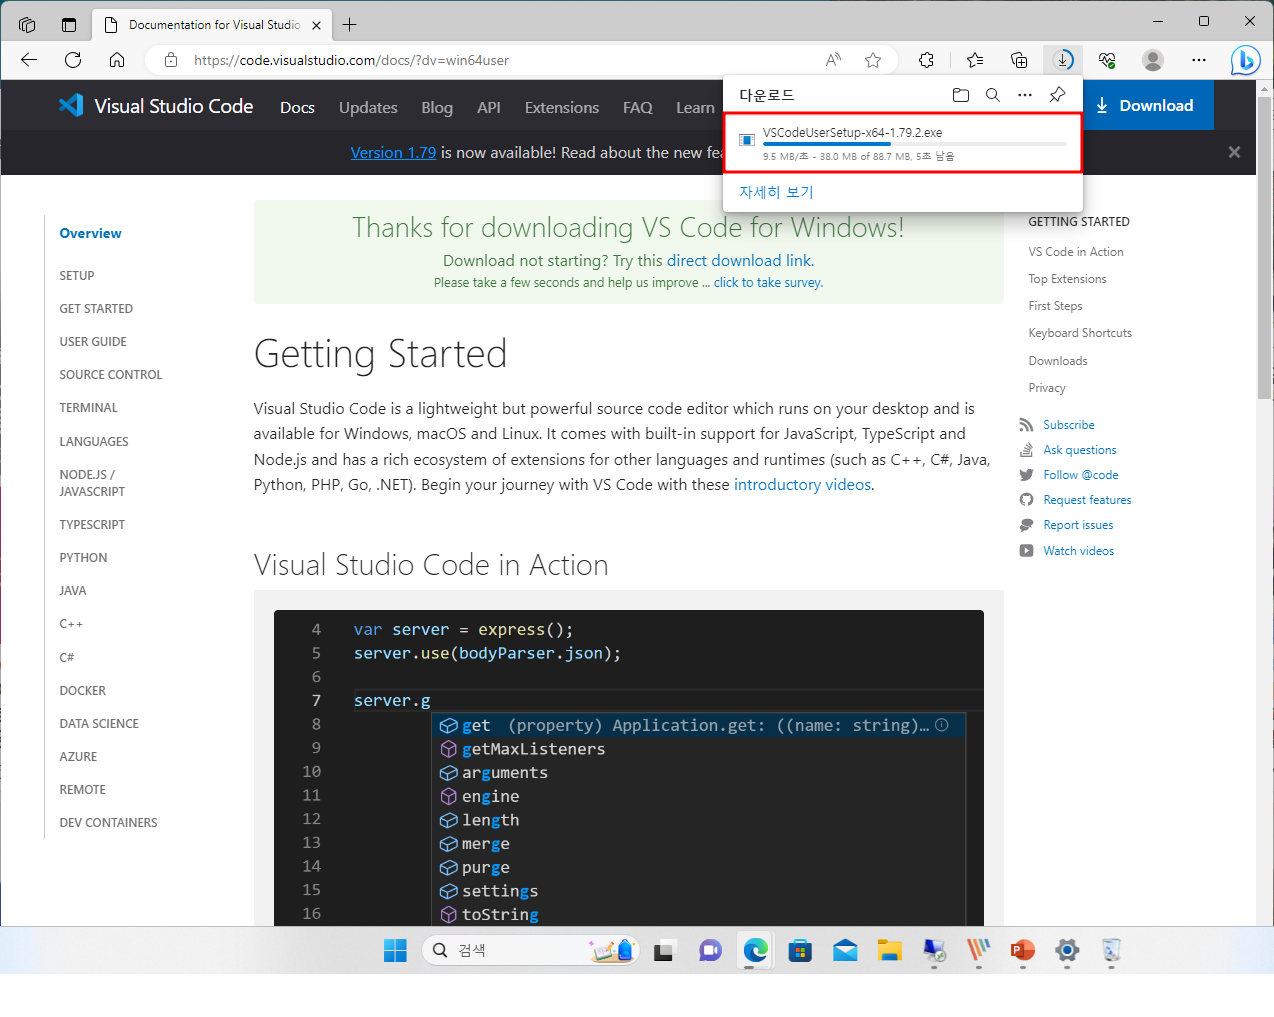Click the download progress bar

[x=914, y=144]
